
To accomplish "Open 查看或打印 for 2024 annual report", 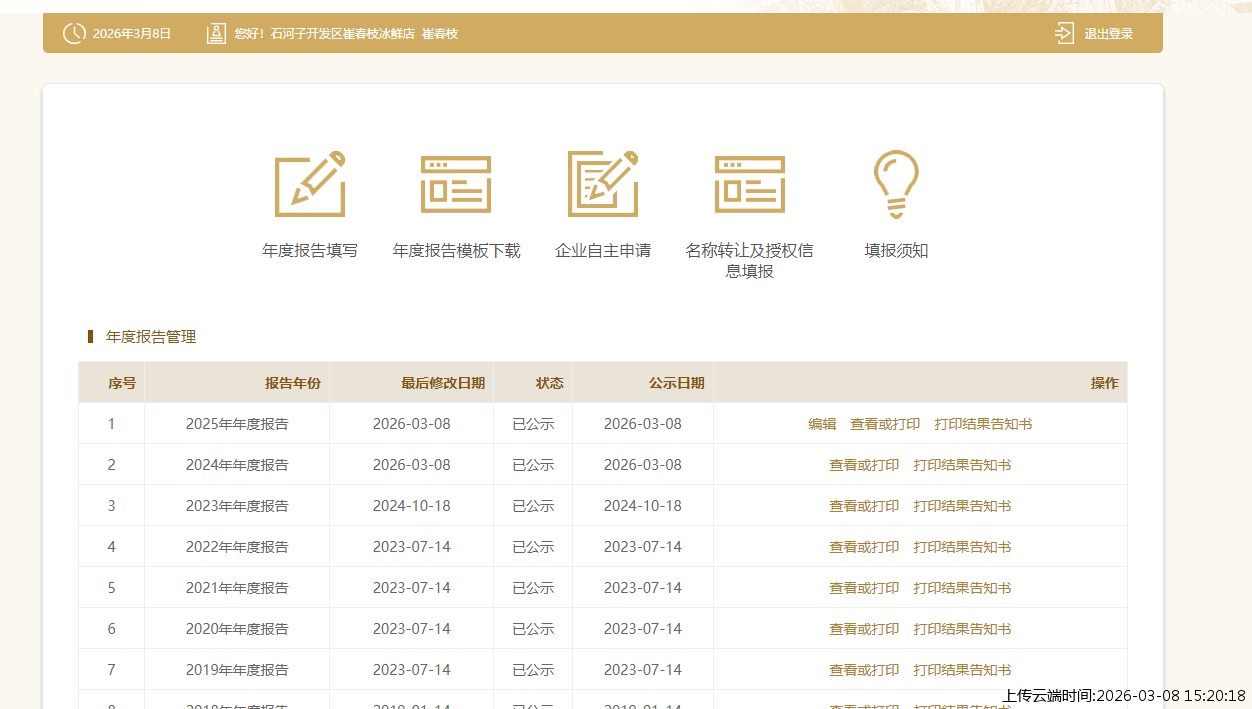I will pos(864,465).
